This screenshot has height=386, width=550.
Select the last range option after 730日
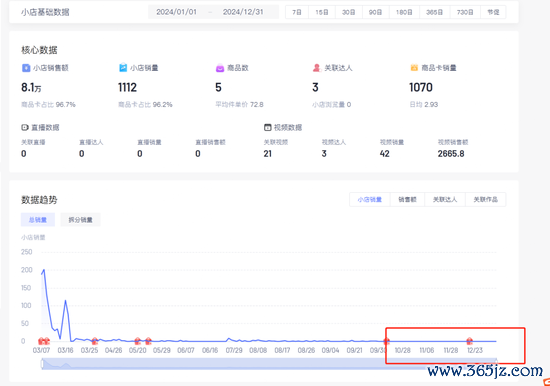(493, 12)
